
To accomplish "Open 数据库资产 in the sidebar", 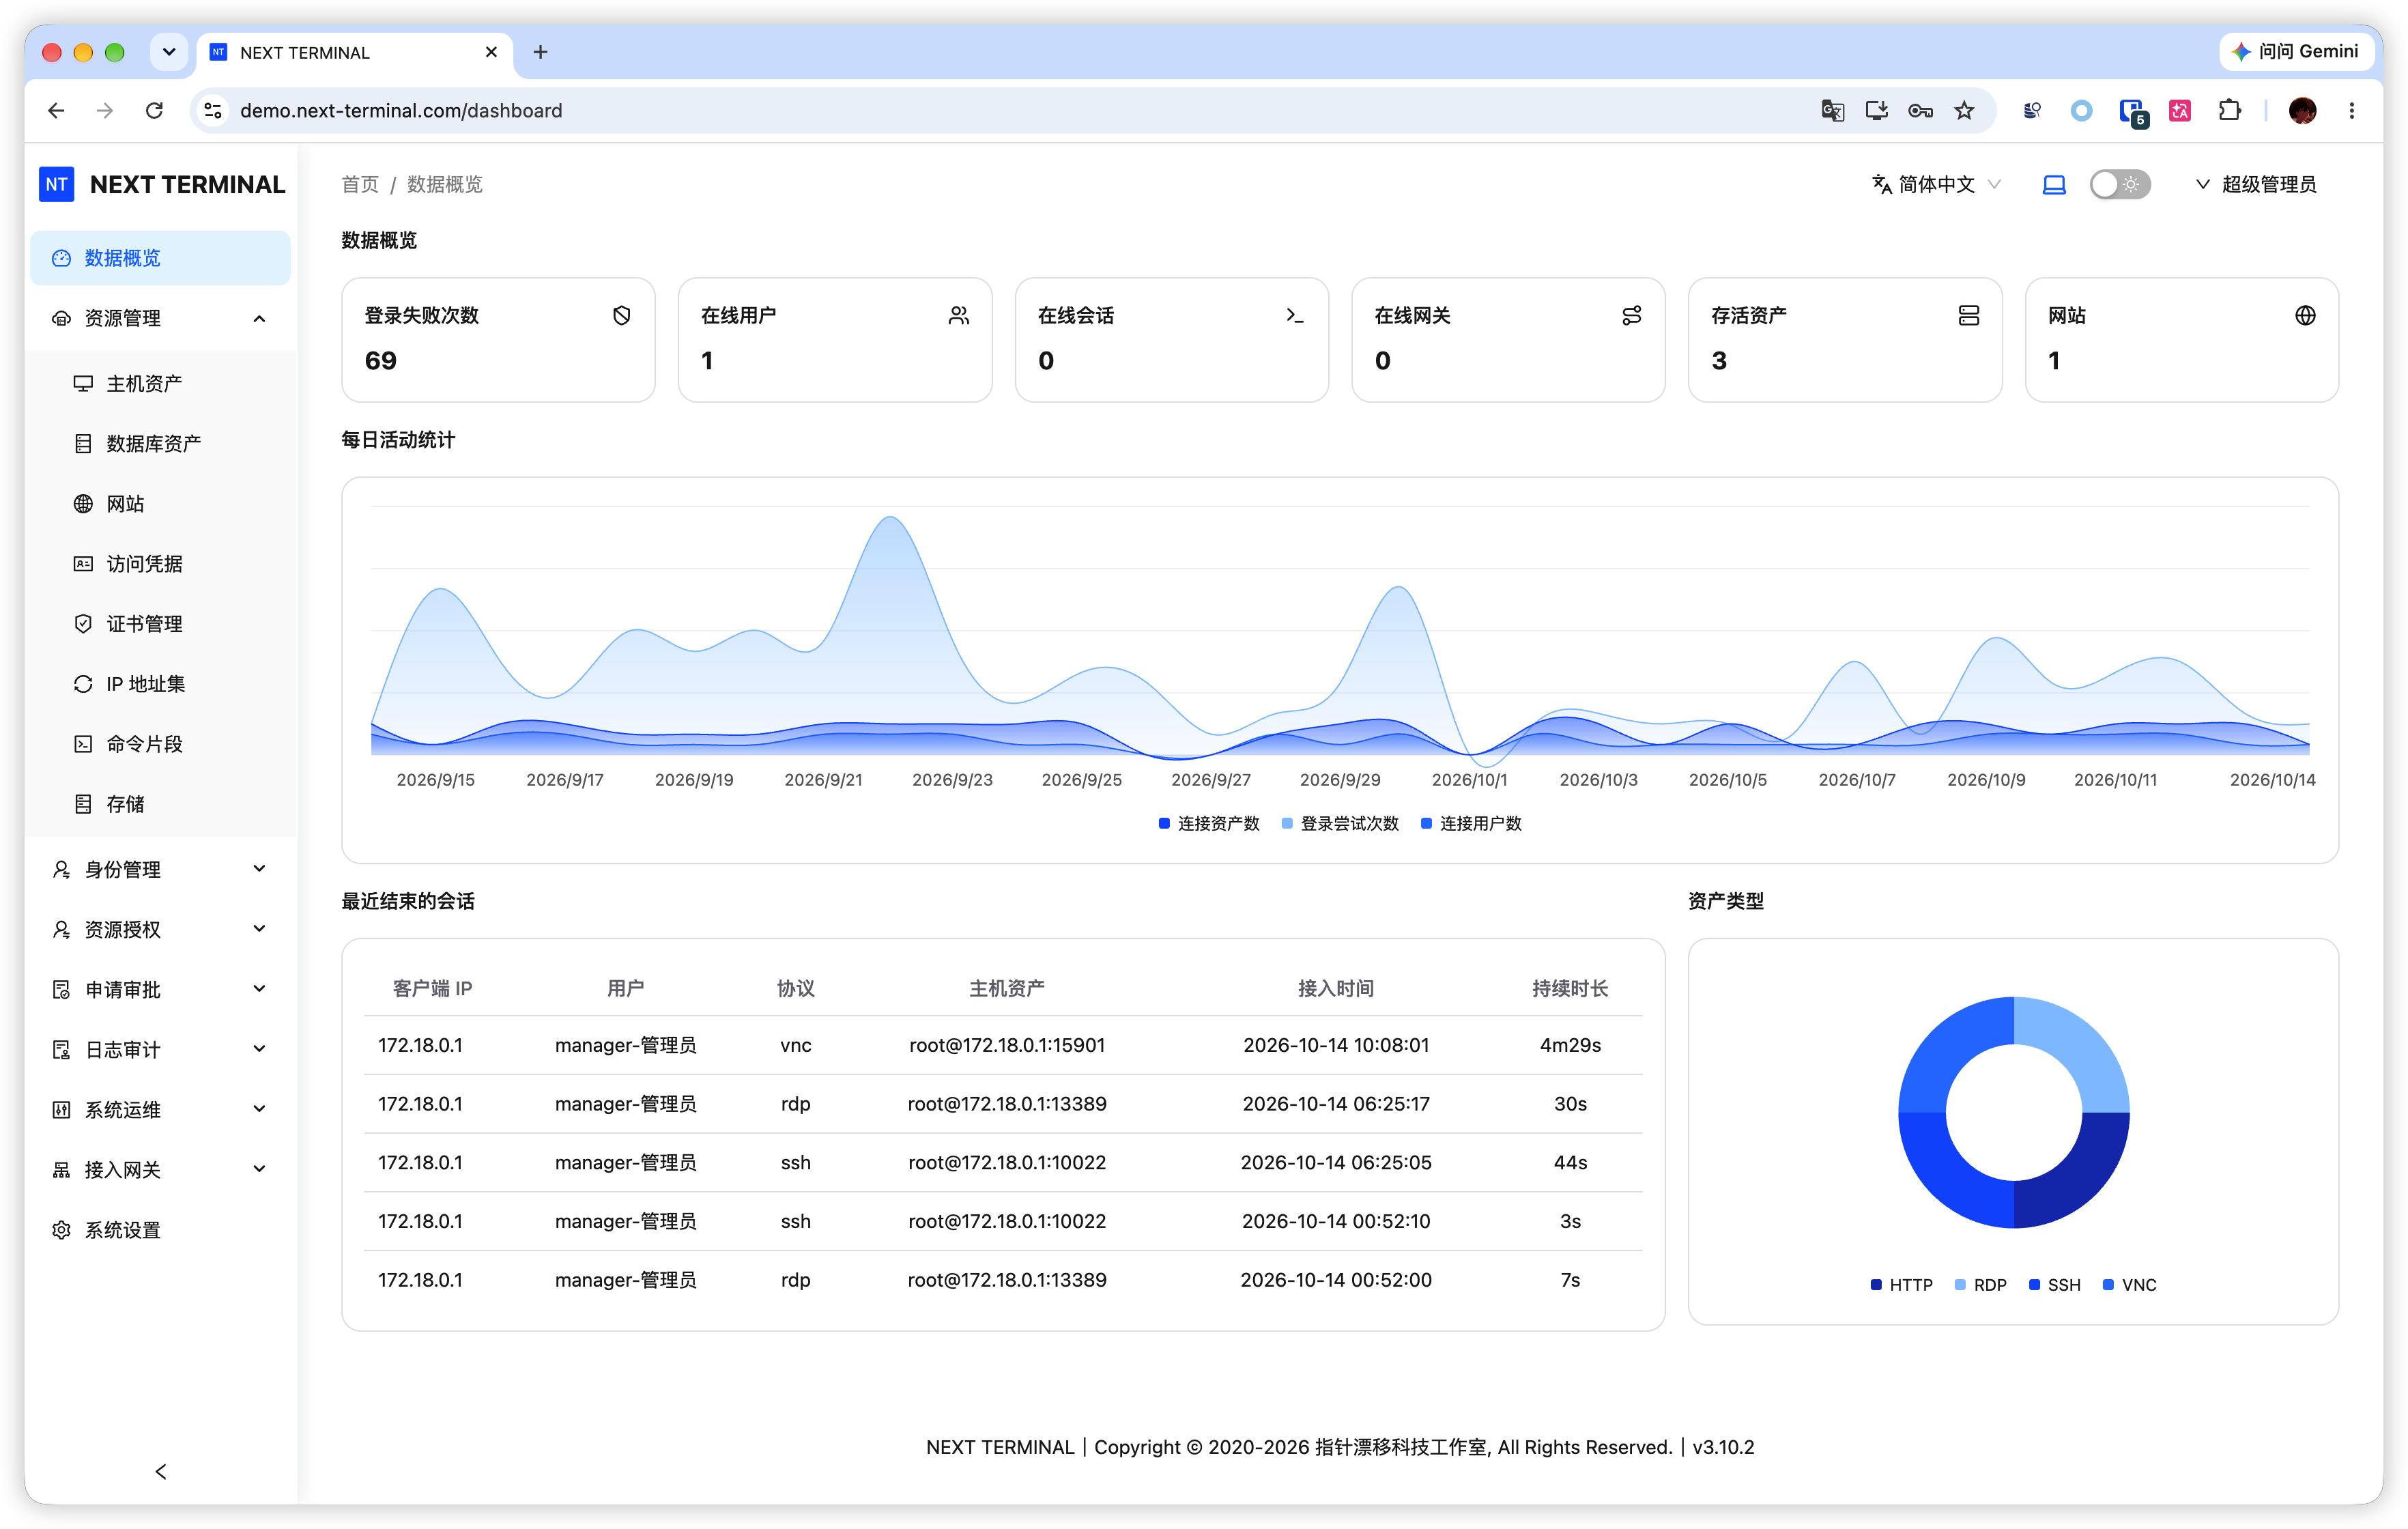I will (x=160, y=443).
